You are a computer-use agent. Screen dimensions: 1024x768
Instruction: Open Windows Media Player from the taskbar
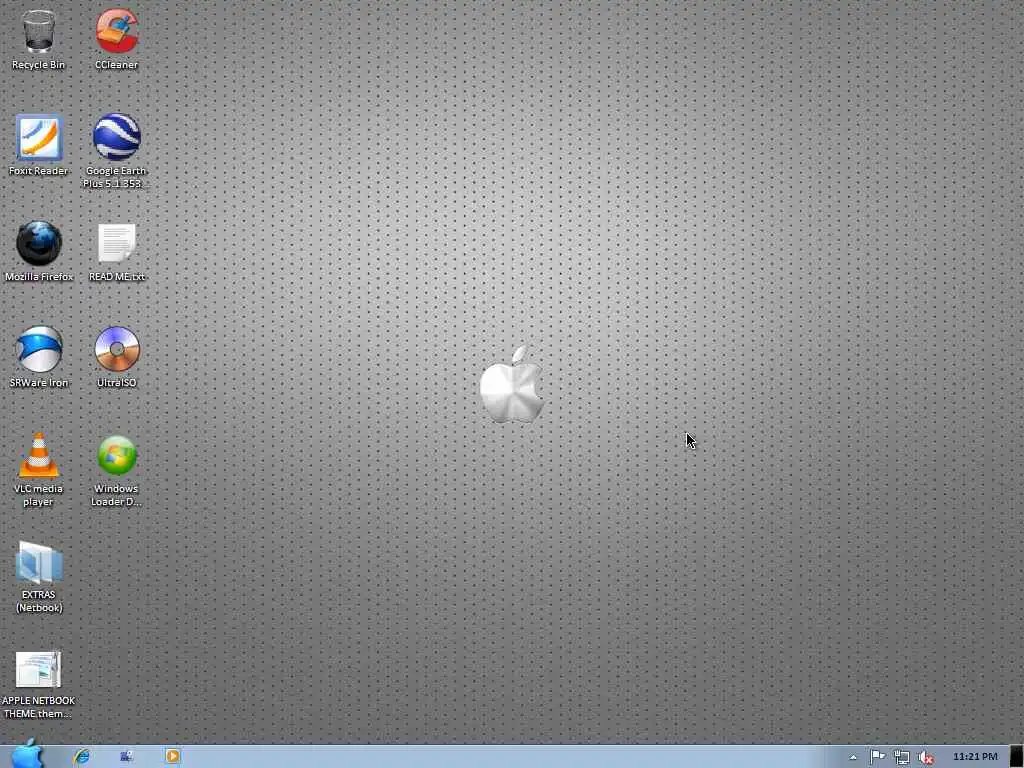click(x=173, y=756)
